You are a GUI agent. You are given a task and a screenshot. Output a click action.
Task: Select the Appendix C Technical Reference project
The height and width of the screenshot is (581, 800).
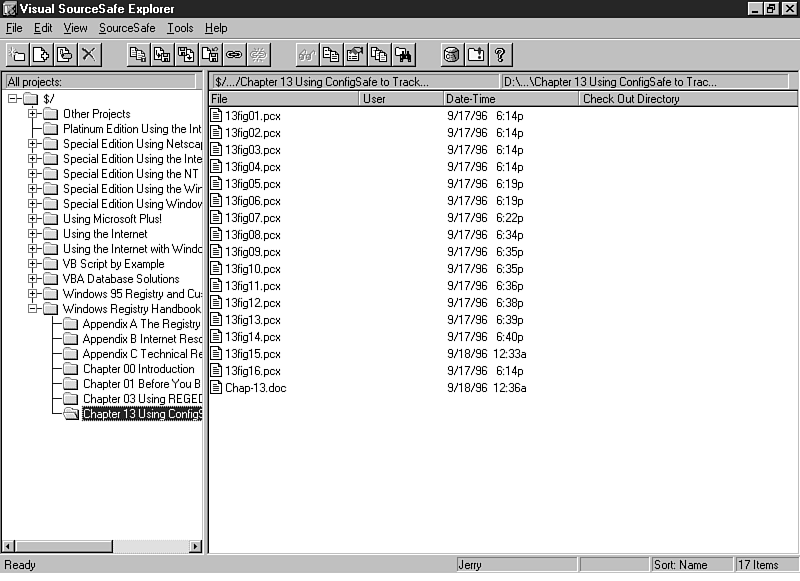(142, 354)
